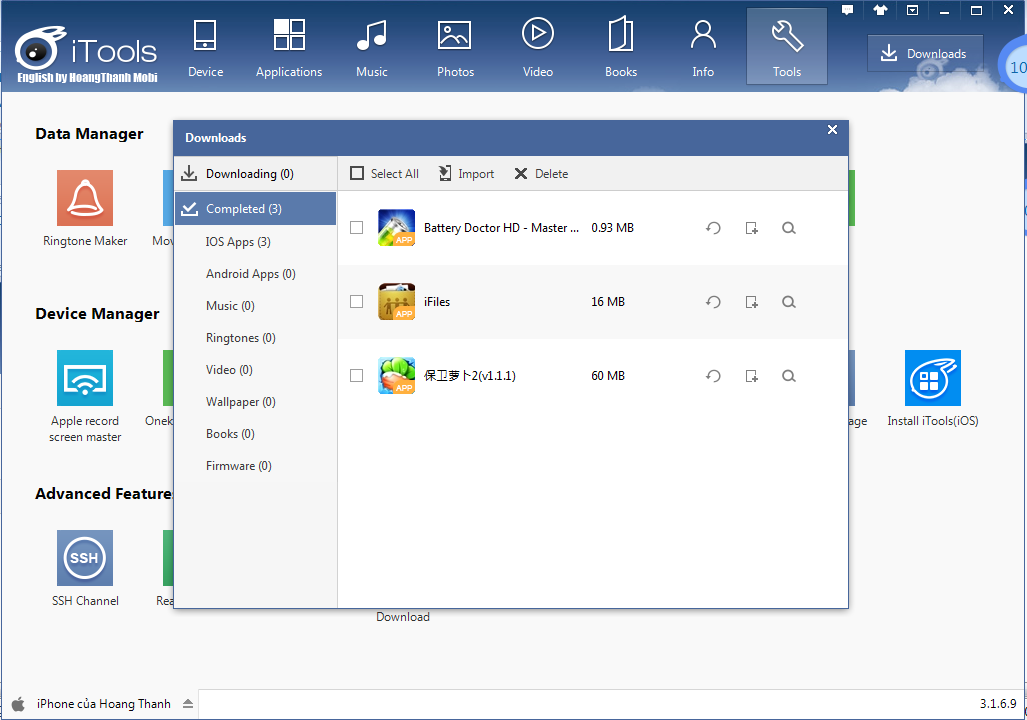Locate 保卫萝卜2 file with magnifier icon
Viewport: 1027px width, 720px height.
[x=789, y=376]
